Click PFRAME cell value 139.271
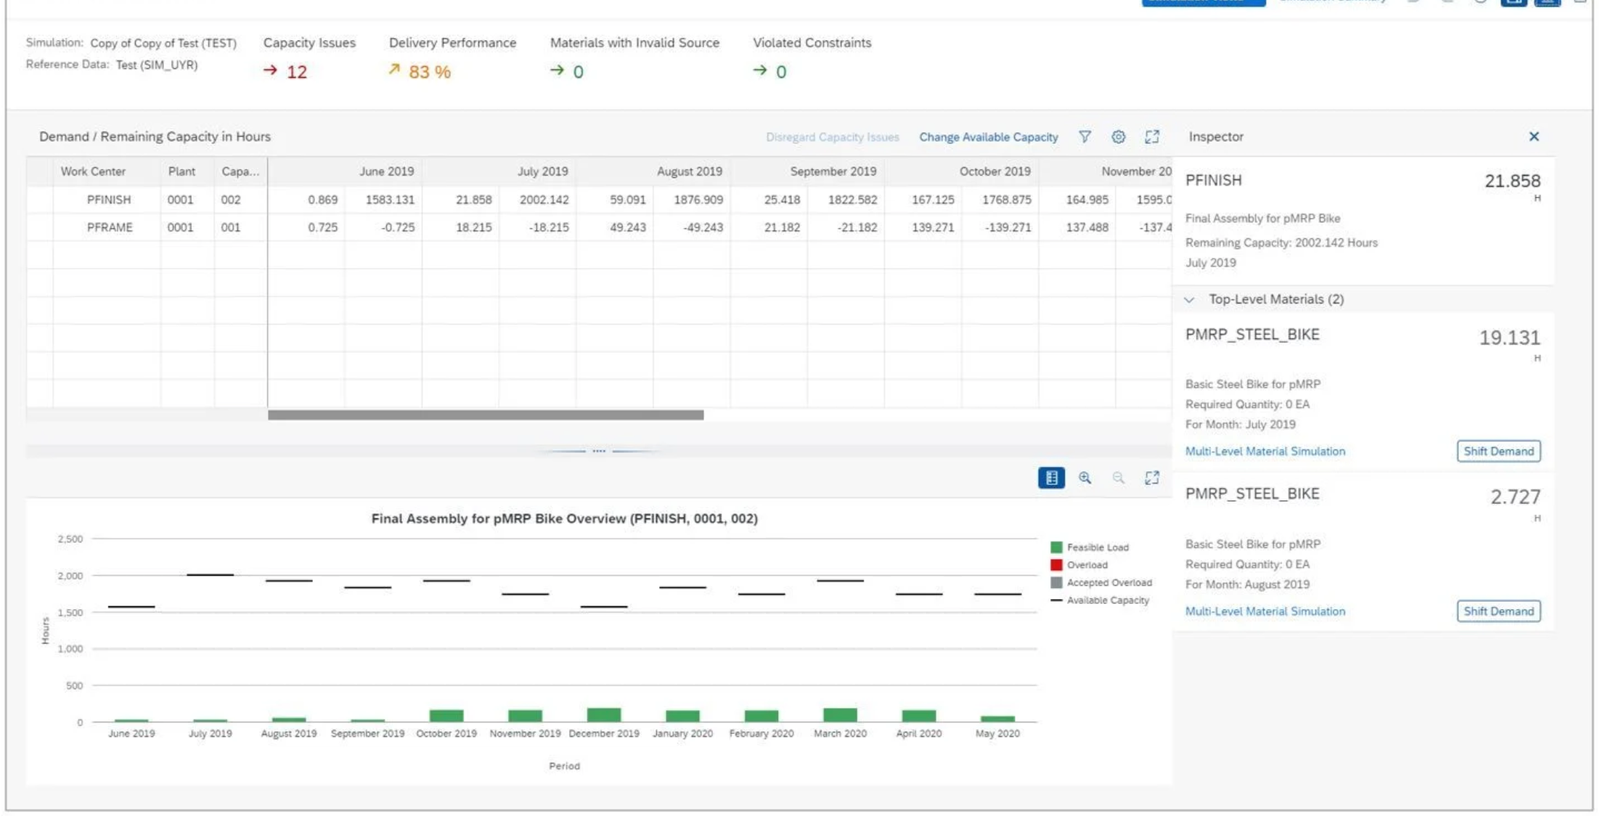This screenshot has width=1600, height=819. pos(933,228)
